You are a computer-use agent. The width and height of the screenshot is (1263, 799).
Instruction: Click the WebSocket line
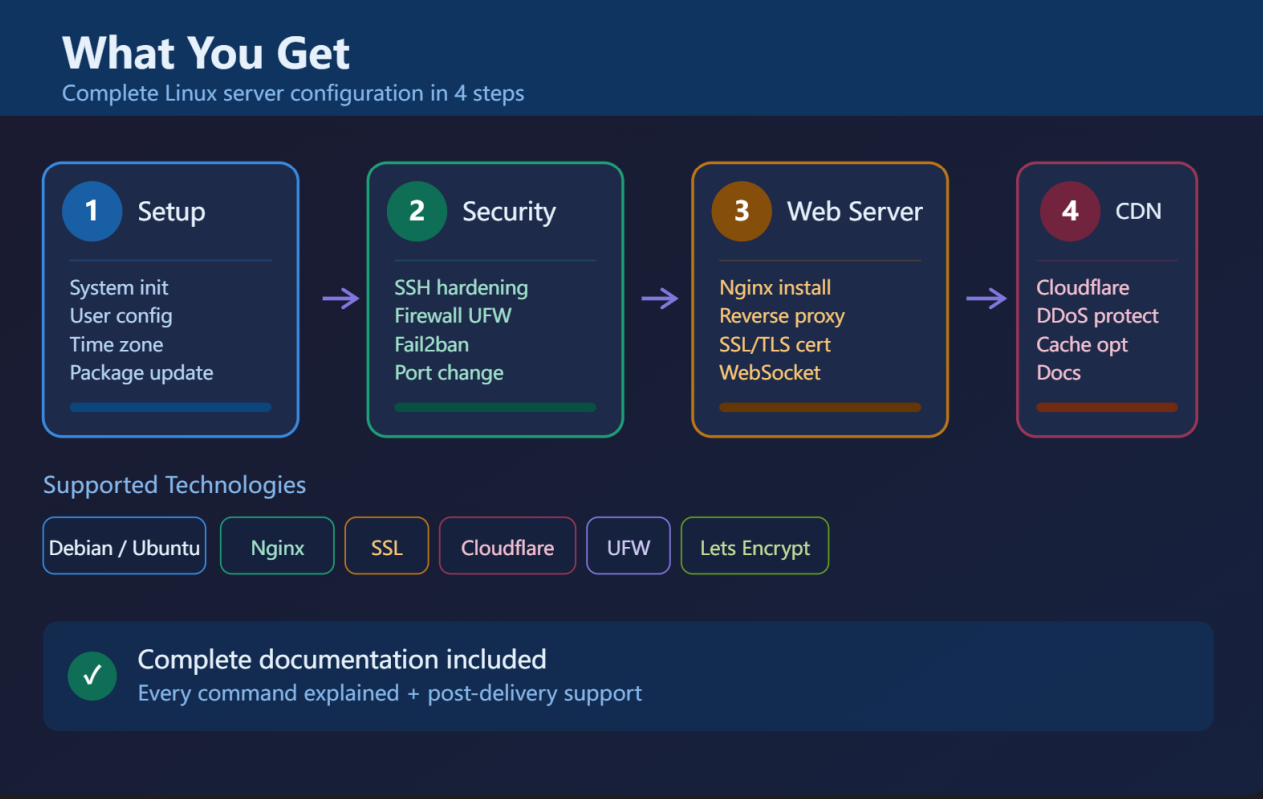(x=770, y=373)
